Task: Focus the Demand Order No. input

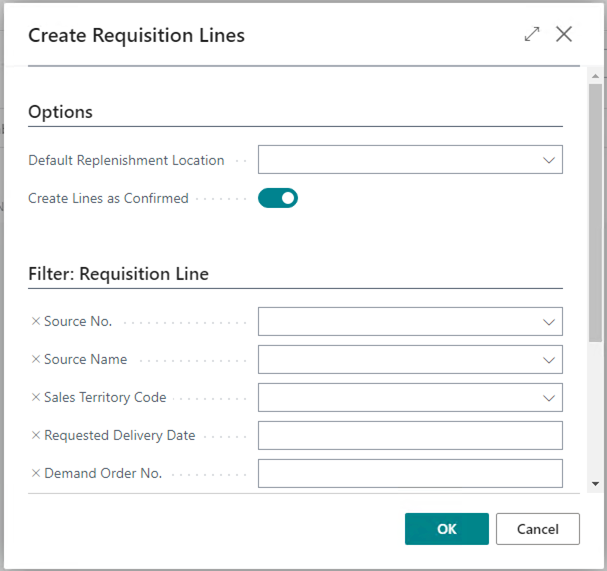Action: (x=410, y=474)
